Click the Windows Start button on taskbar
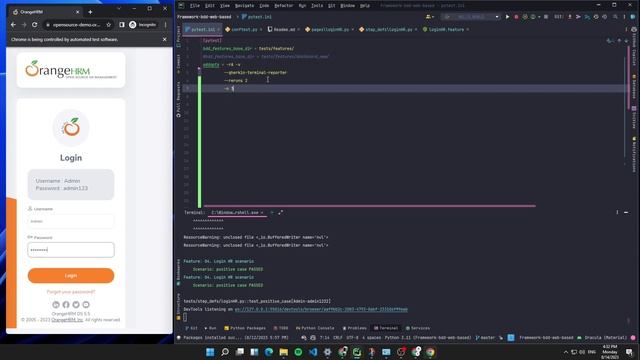Image resolution: width=640 pixels, height=360 pixels. click(x=210, y=352)
